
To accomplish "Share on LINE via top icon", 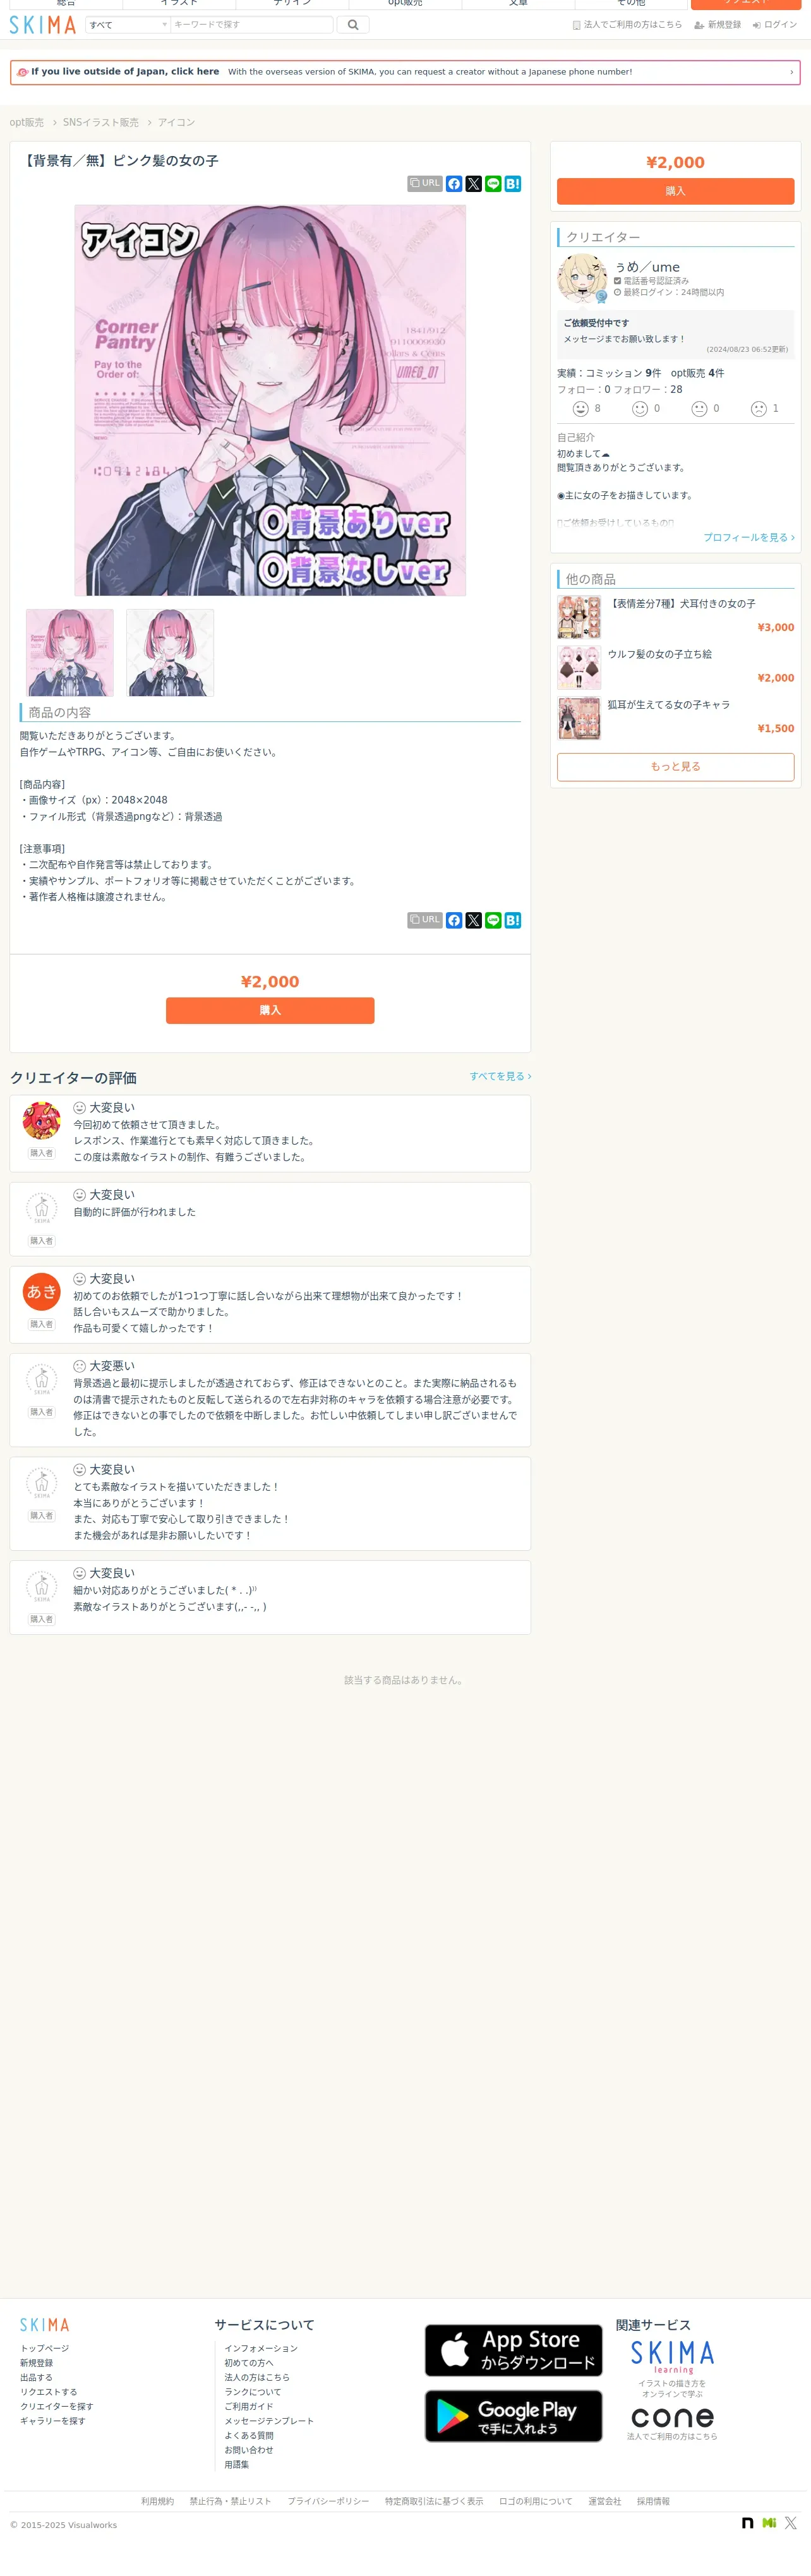I will coord(493,184).
